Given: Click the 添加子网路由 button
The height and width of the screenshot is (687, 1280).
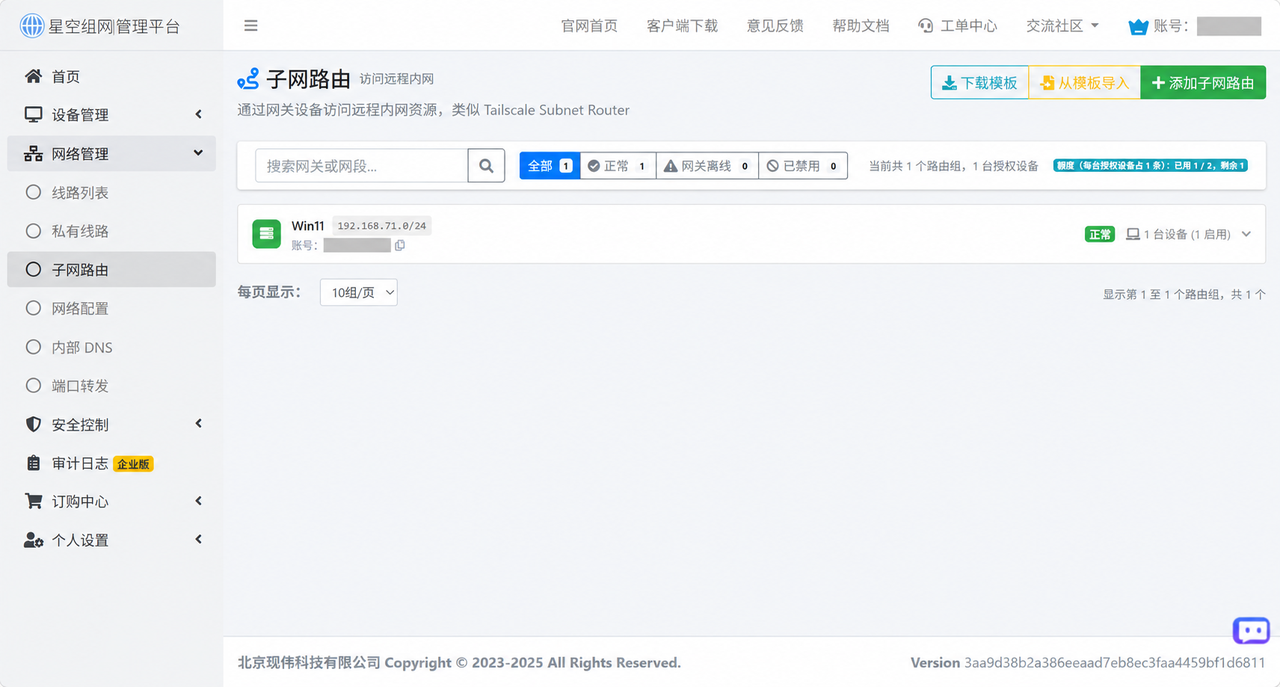Looking at the screenshot, I should point(1203,83).
